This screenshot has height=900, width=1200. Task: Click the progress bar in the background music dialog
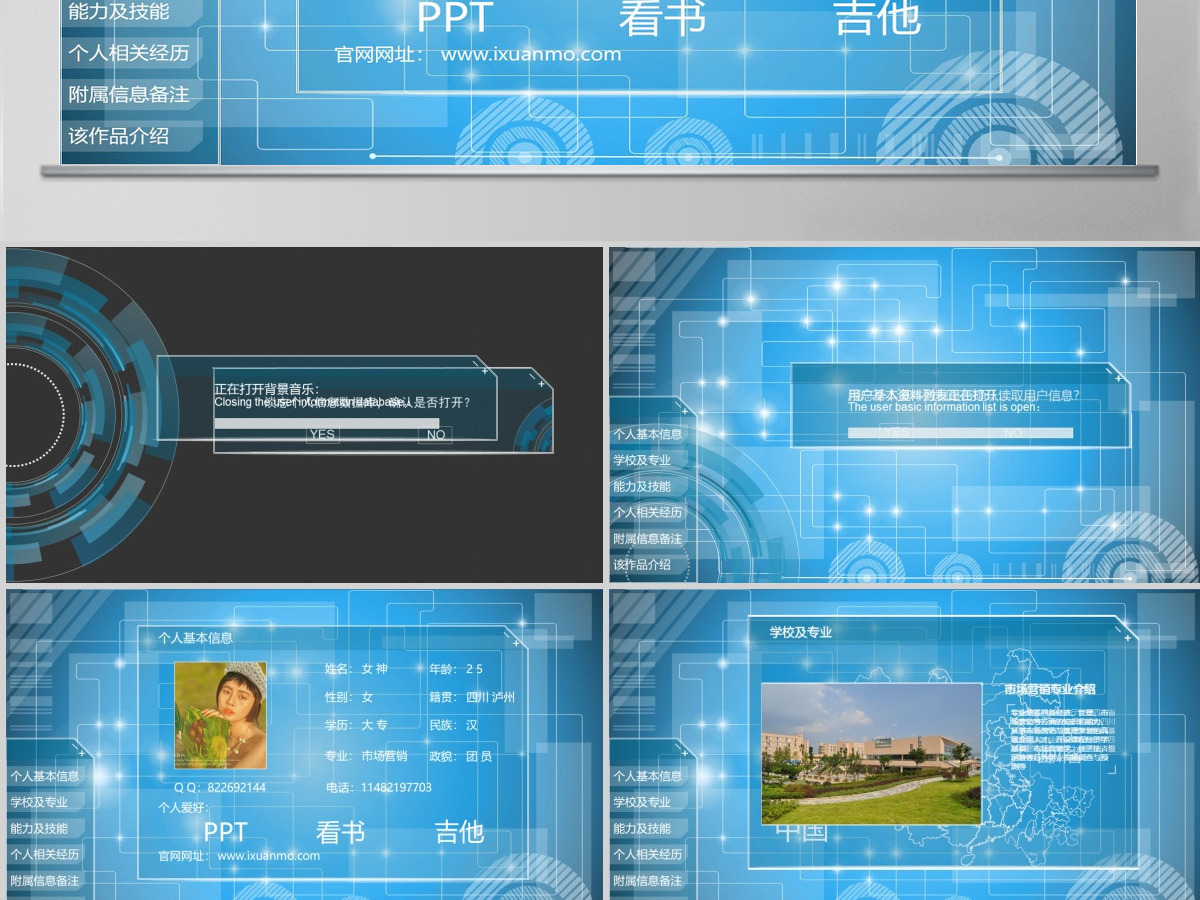point(327,423)
